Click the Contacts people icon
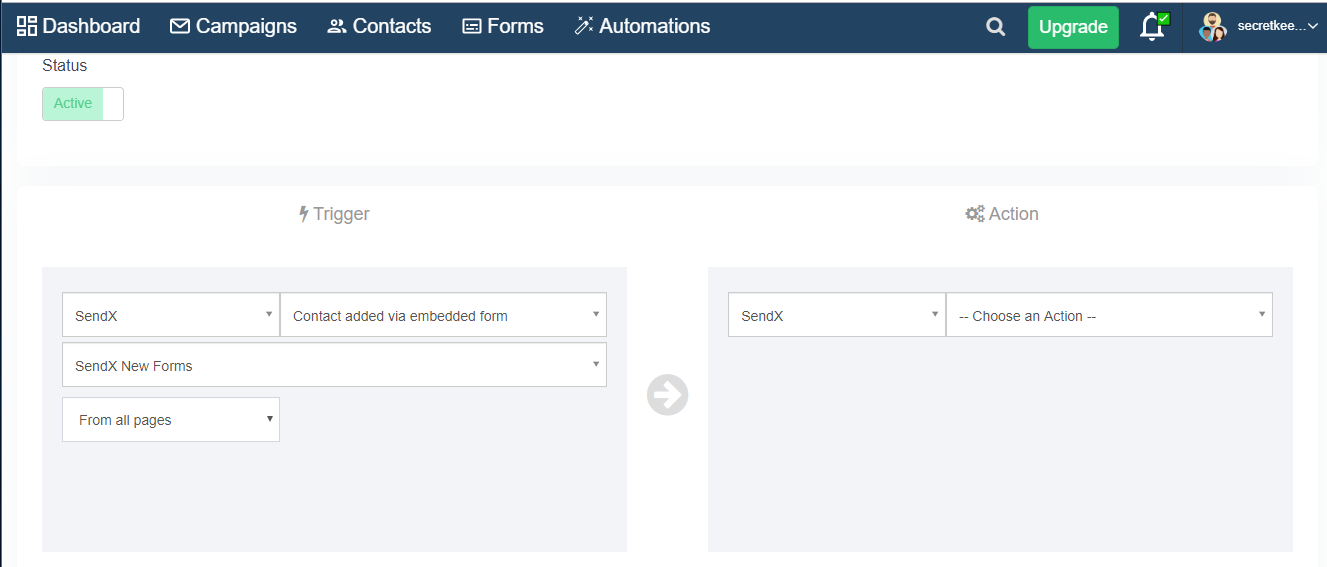 click(x=337, y=26)
